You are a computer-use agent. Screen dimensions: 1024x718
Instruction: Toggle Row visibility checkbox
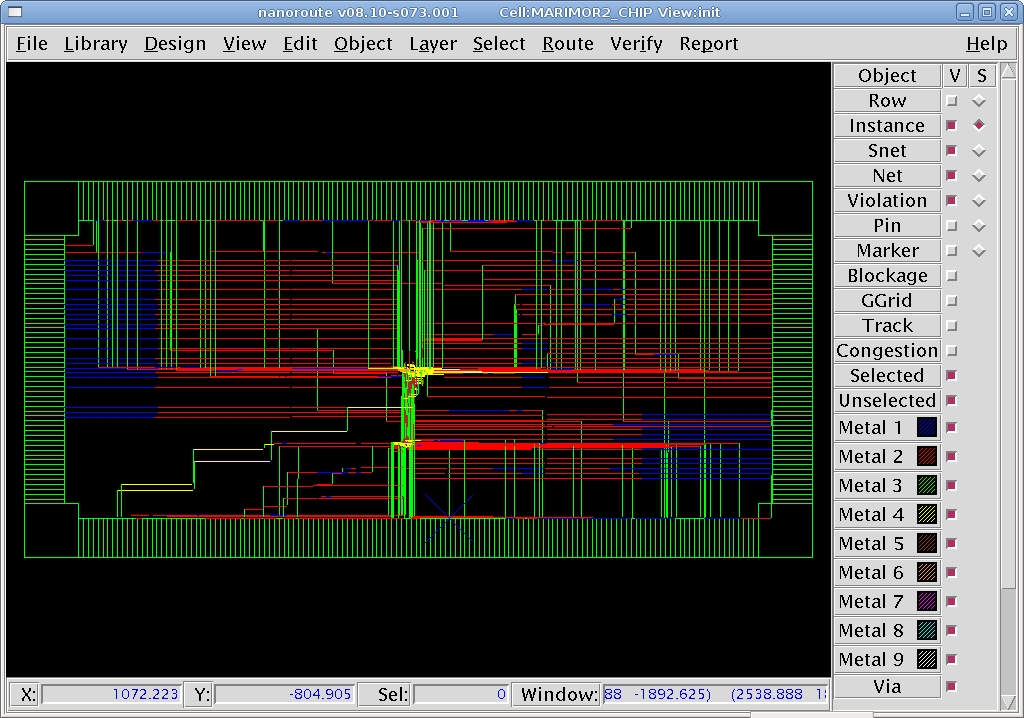point(952,101)
